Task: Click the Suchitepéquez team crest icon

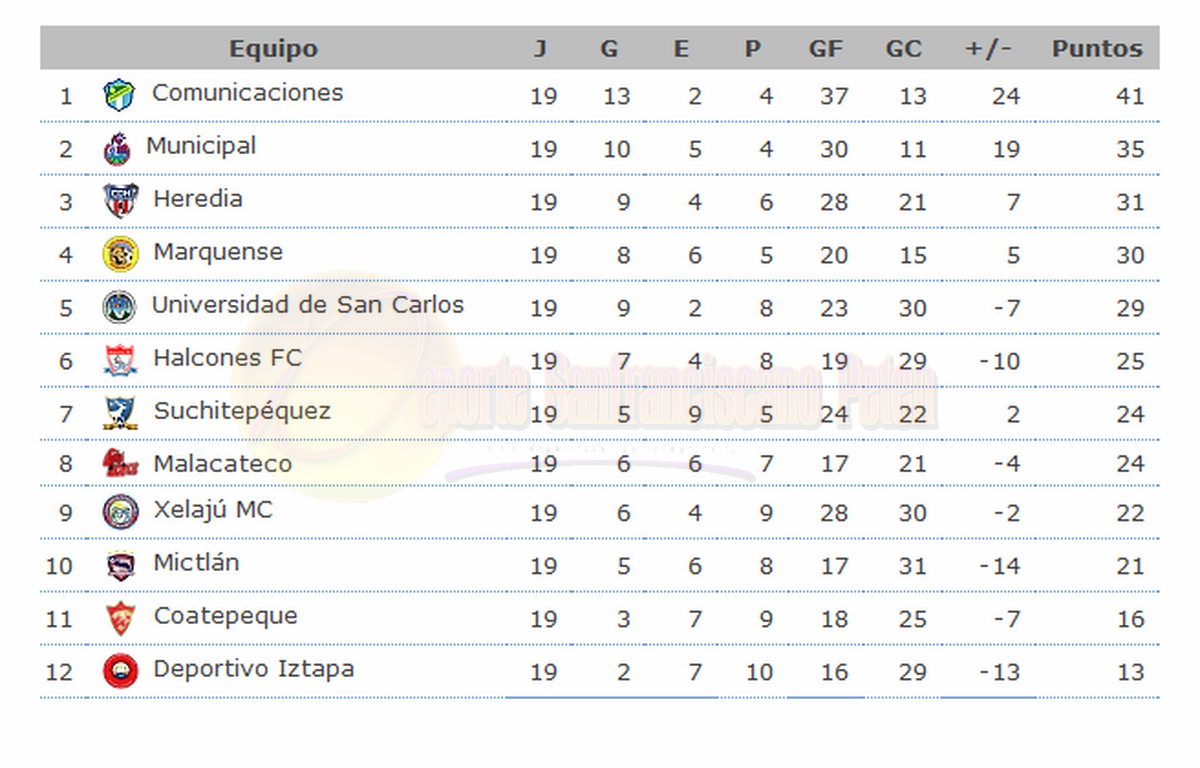Action: 120,413
